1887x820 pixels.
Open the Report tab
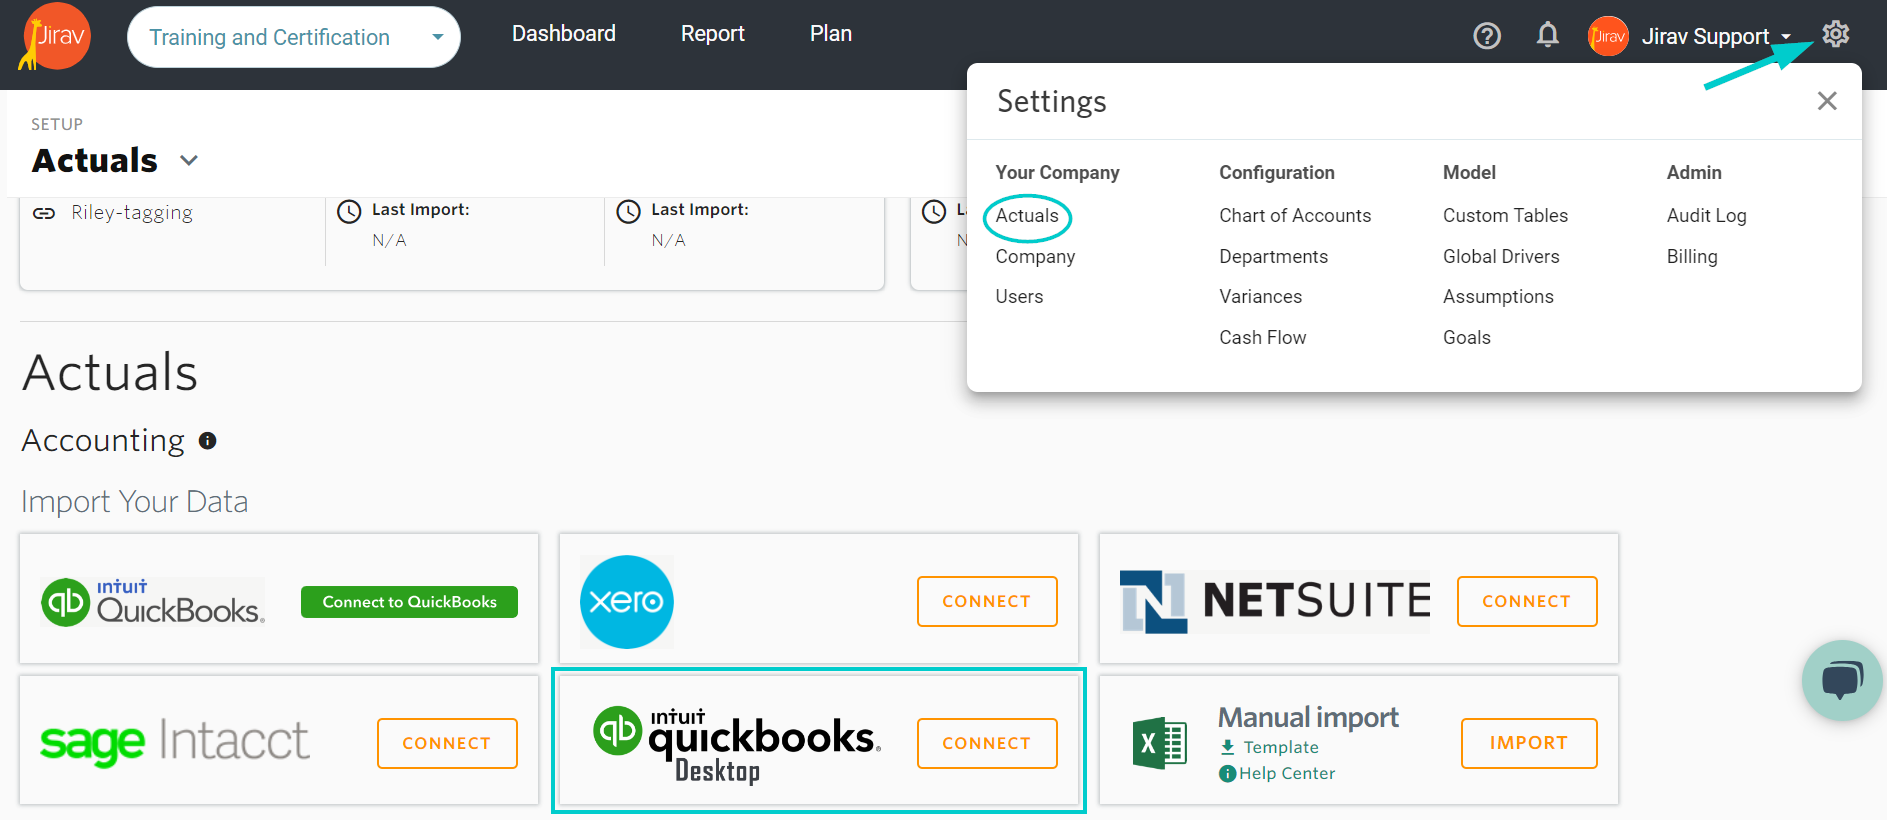713,33
